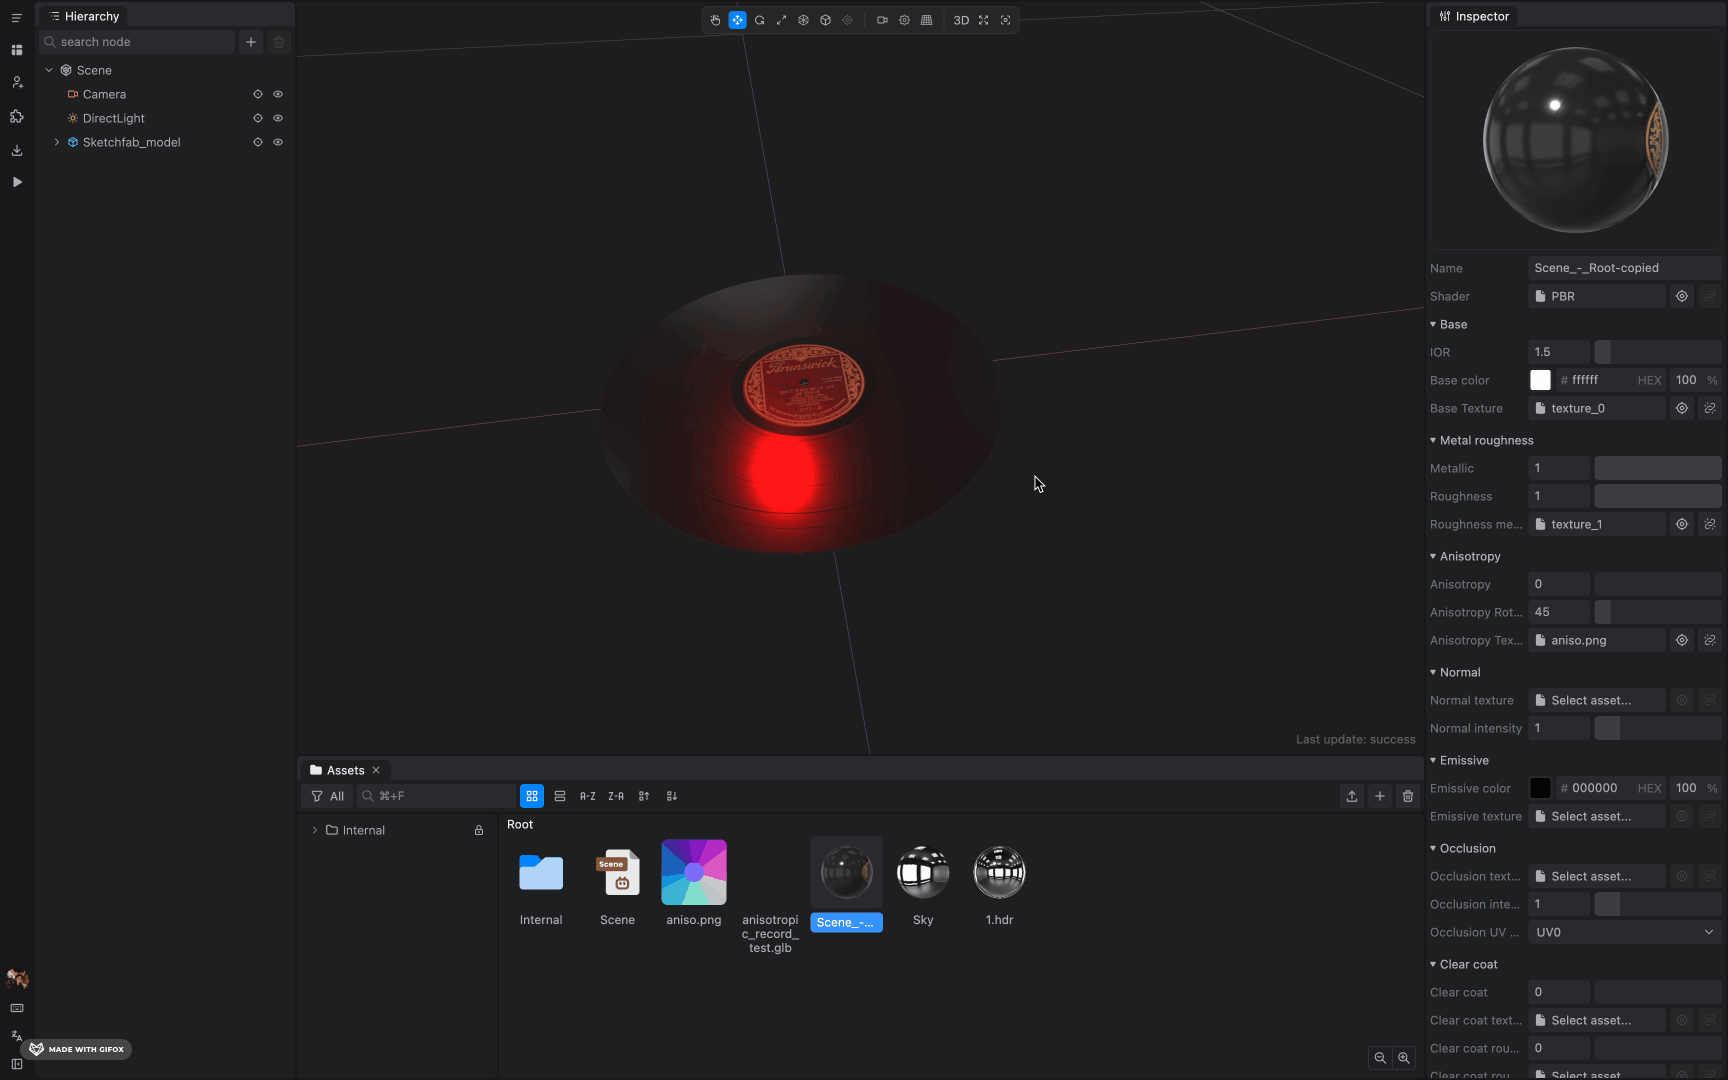Click Select asset for Normal texture
Viewport: 1728px width, 1080px height.
[1597, 700]
